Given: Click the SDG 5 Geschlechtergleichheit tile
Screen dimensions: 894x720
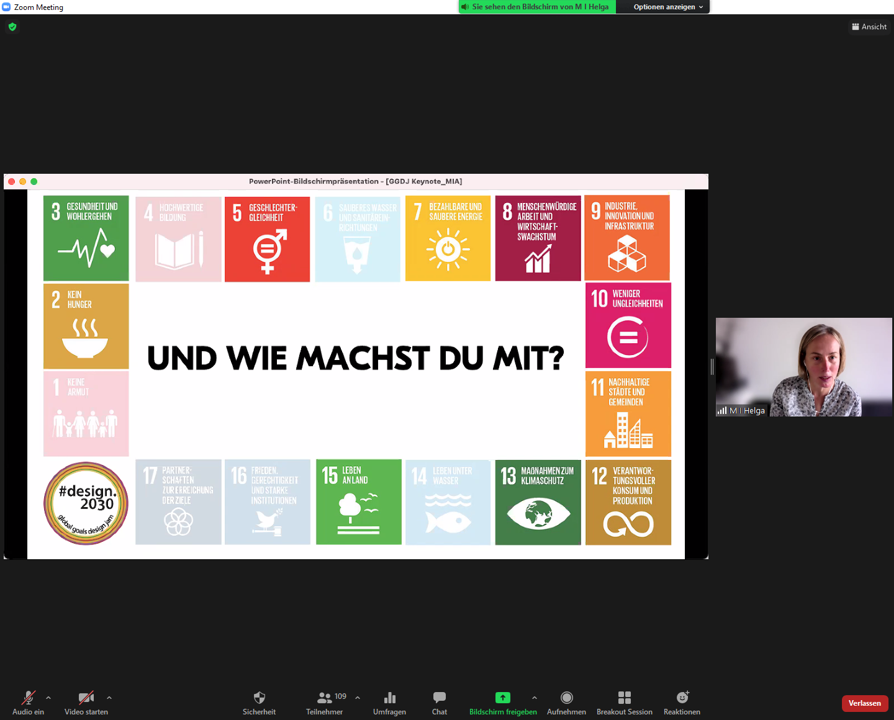Looking at the screenshot, I should pyautogui.click(x=267, y=239).
